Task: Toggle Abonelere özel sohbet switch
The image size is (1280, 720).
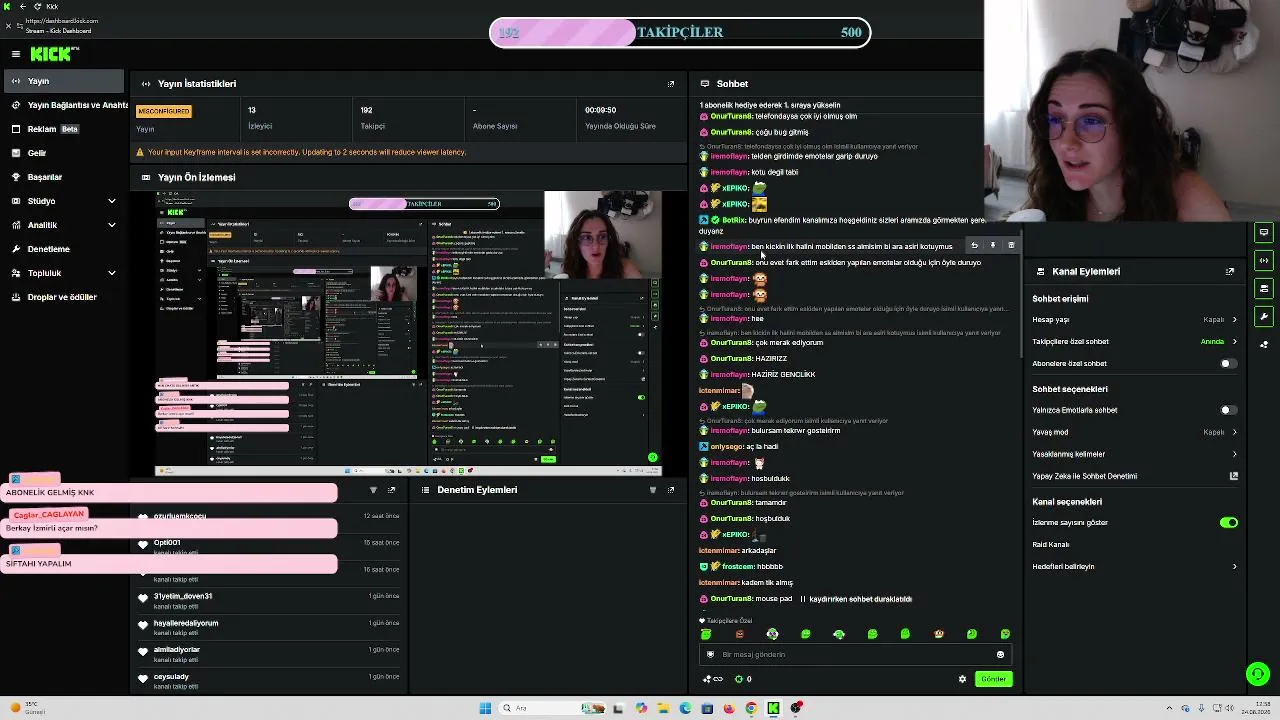Action: pos(1229,364)
